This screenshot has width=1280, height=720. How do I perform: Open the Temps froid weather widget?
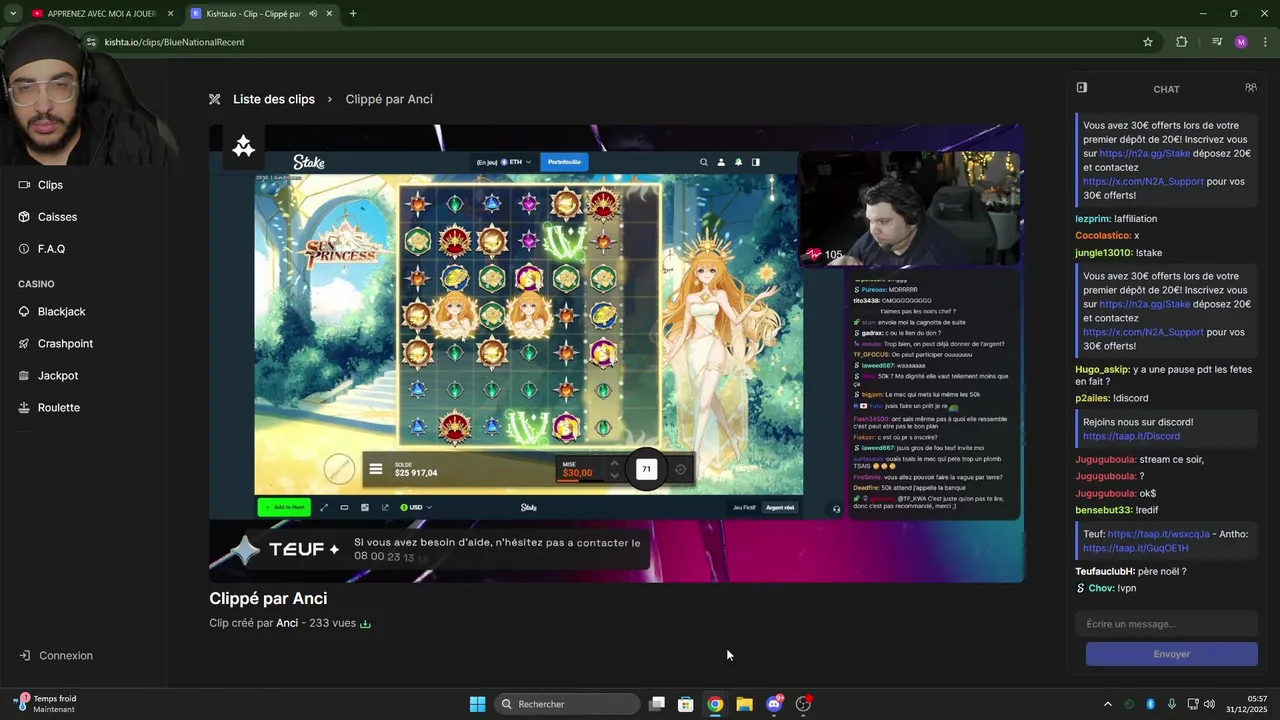coord(46,704)
